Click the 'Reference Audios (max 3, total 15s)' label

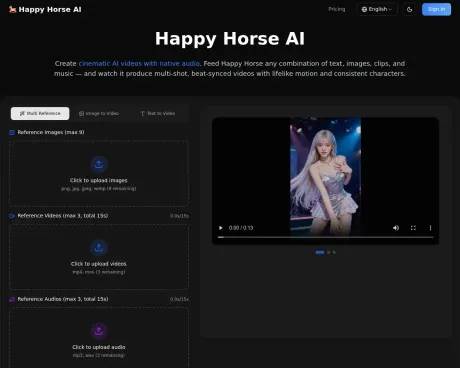[63, 299]
